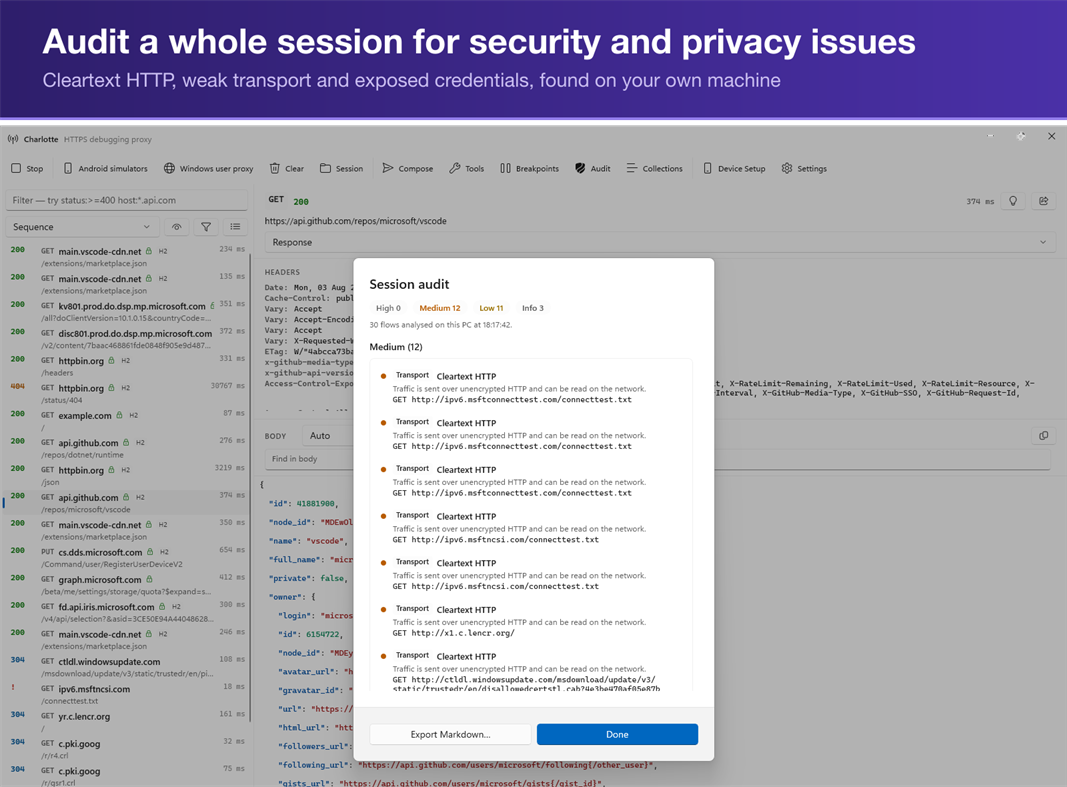
Task: Open Device Setup
Action: (x=734, y=169)
